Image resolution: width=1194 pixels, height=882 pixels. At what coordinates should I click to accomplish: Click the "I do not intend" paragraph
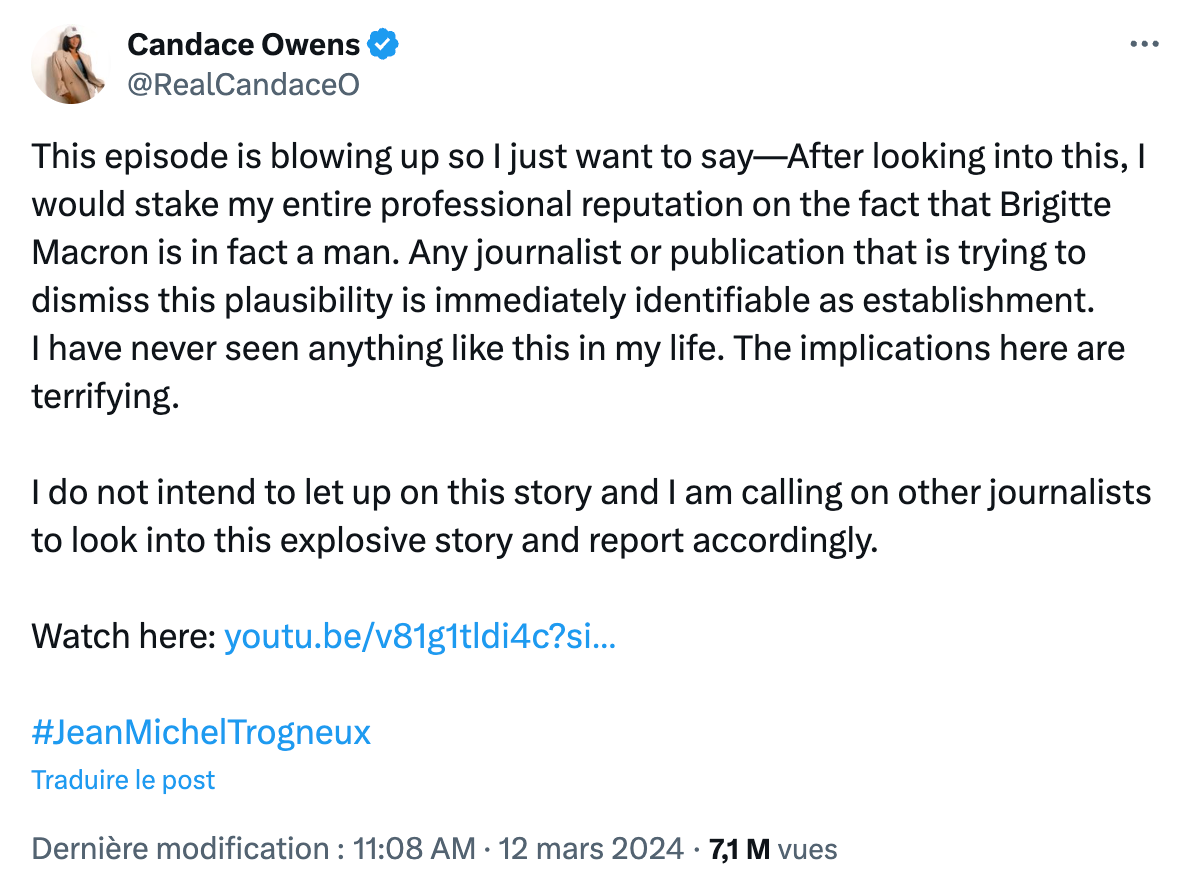pyautogui.click(x=591, y=516)
